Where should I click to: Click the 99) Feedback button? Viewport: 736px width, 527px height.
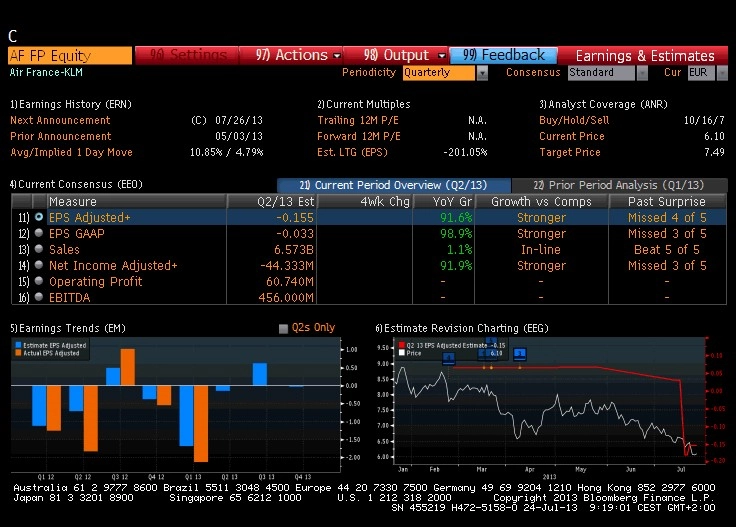click(x=504, y=55)
